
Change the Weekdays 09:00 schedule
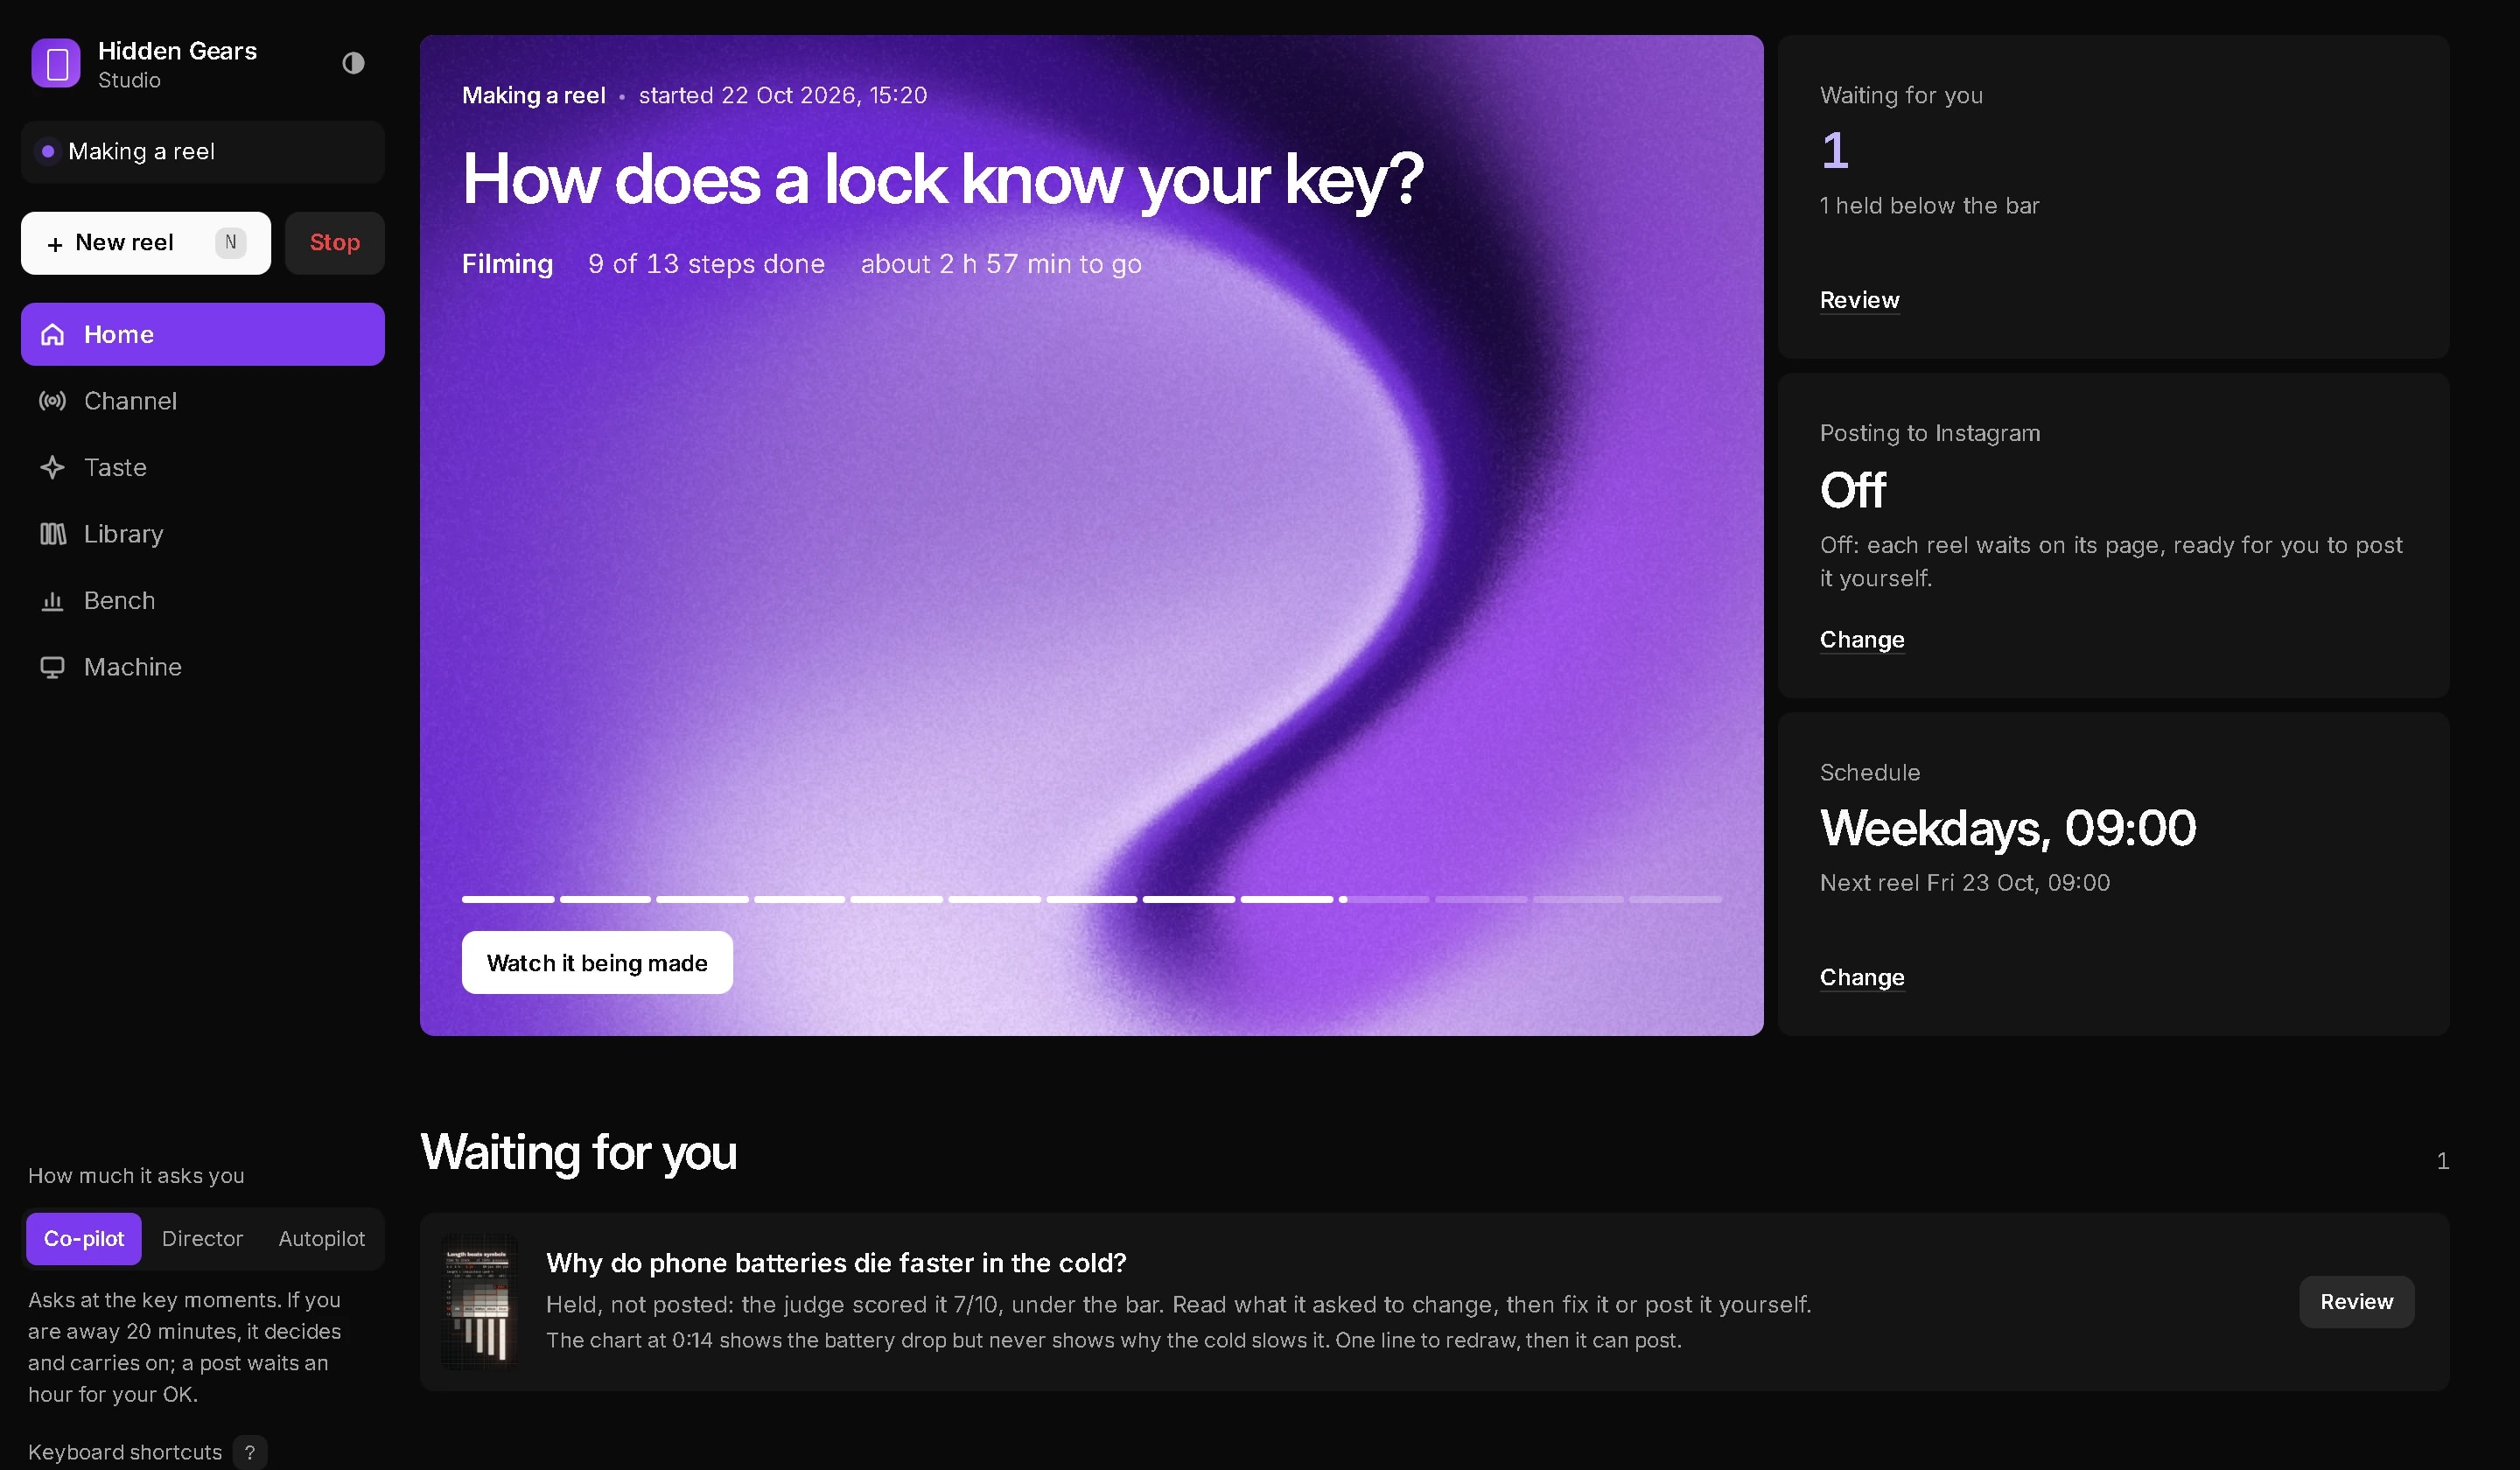point(1862,978)
